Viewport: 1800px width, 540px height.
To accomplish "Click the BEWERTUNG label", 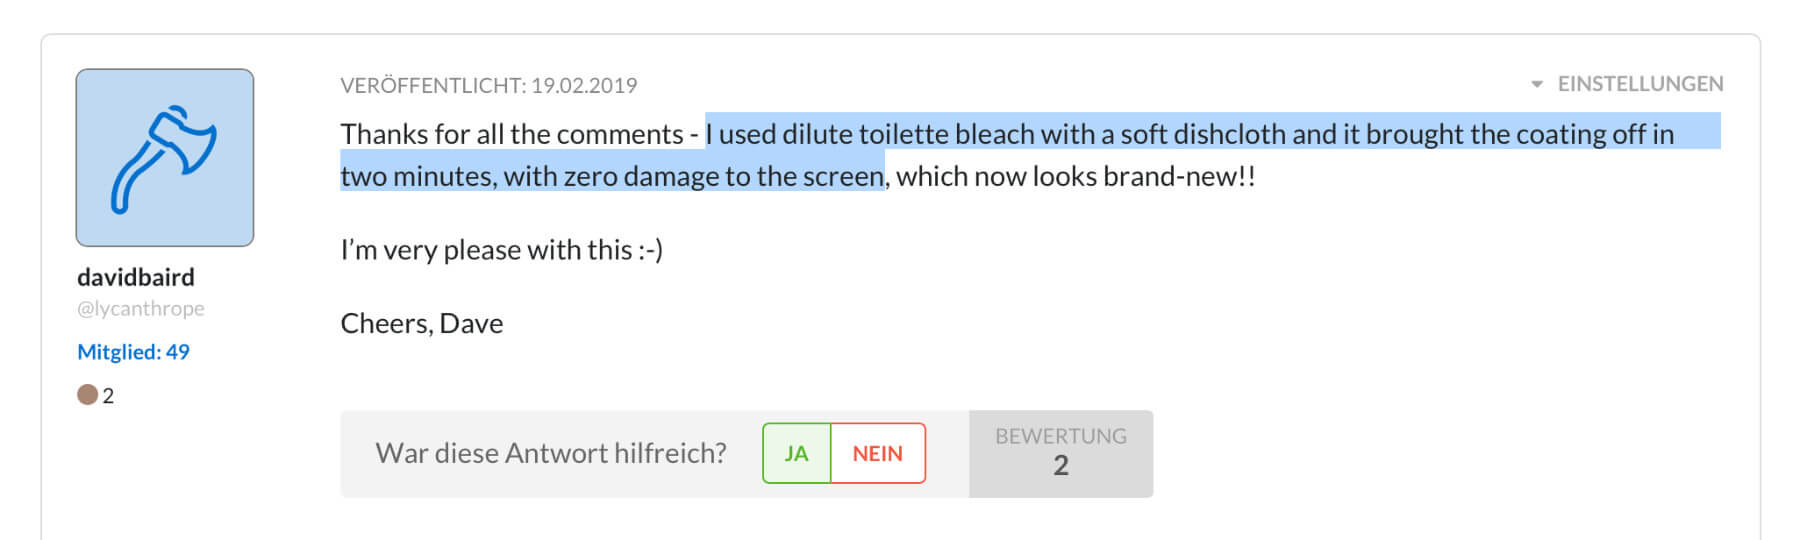I will tap(1061, 436).
